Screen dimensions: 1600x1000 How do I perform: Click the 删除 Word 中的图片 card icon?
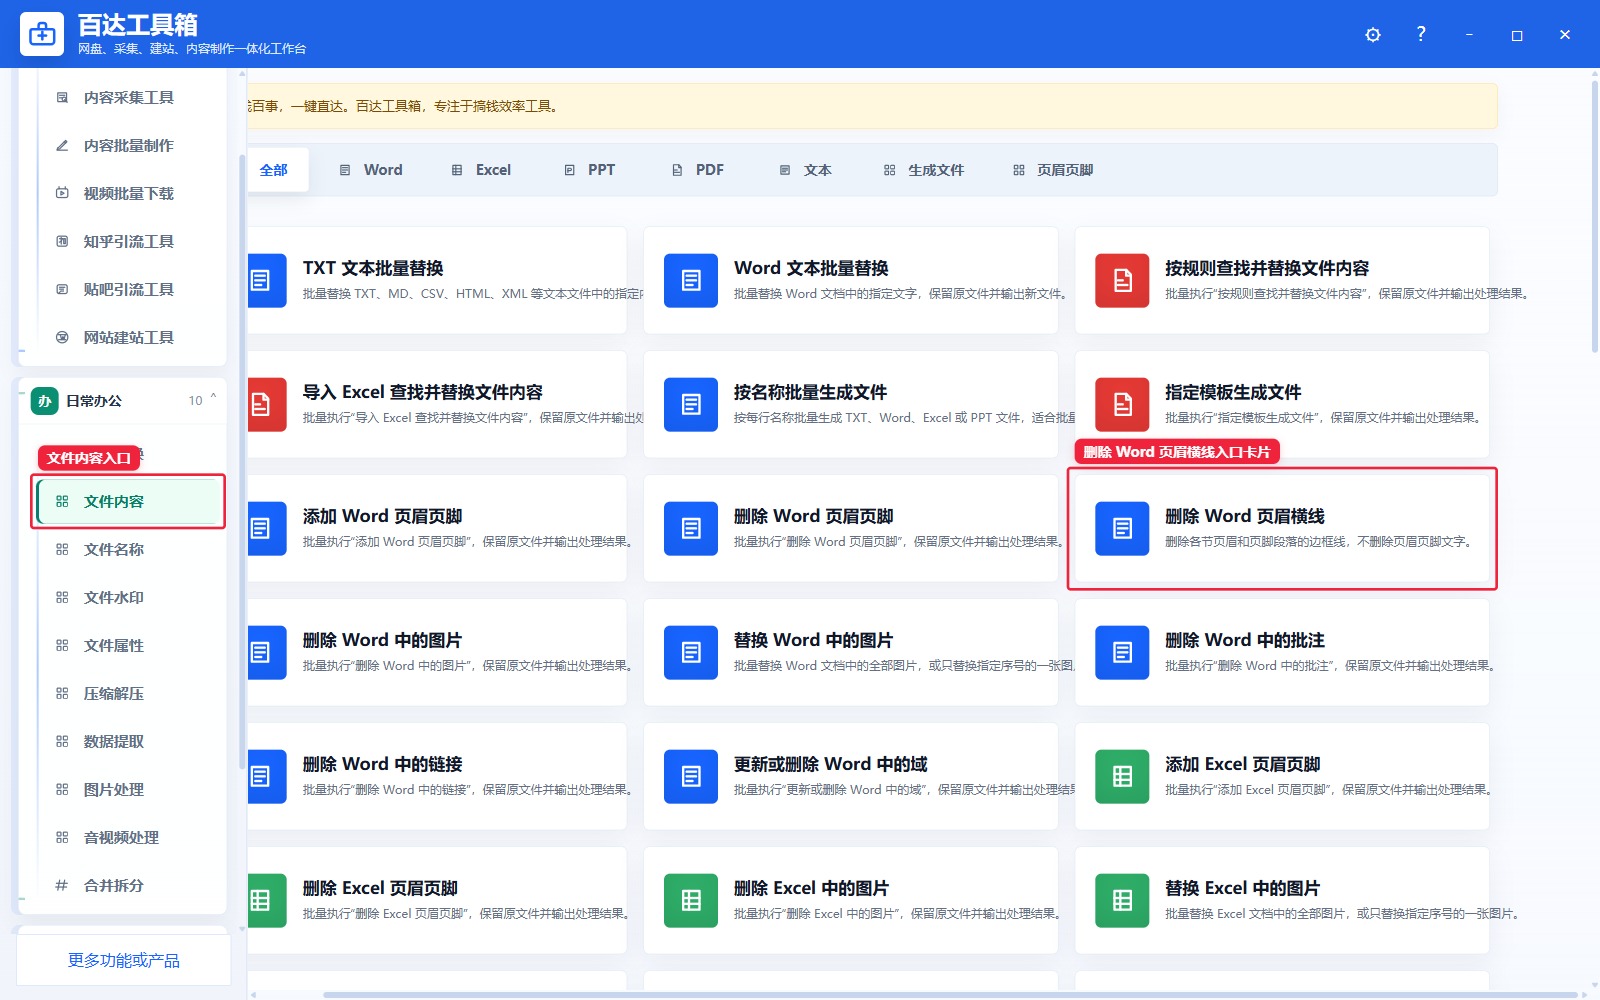point(267,652)
